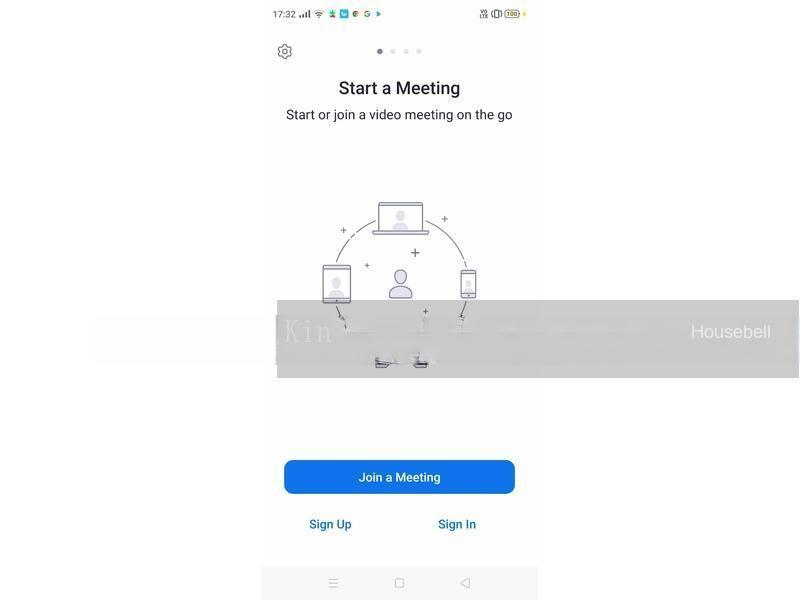Tap the tablet device illustration
The width and height of the screenshot is (800, 600).
337,284
